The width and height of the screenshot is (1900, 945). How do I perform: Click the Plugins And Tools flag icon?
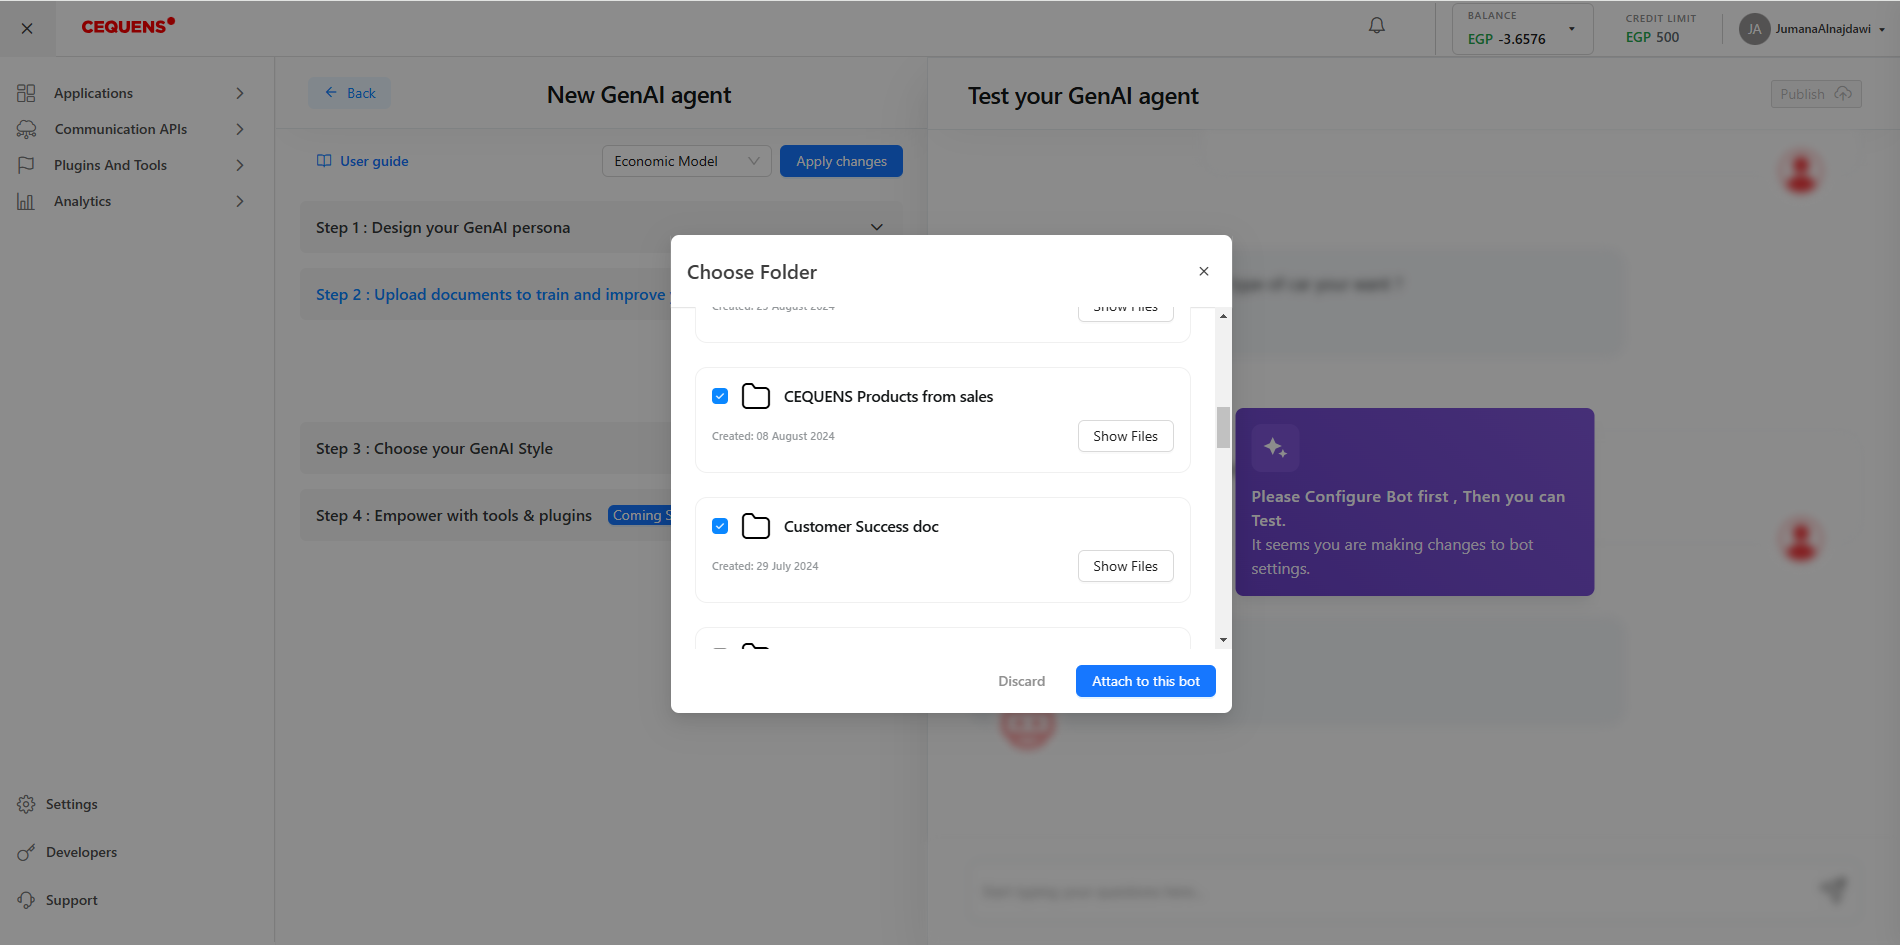[26, 165]
